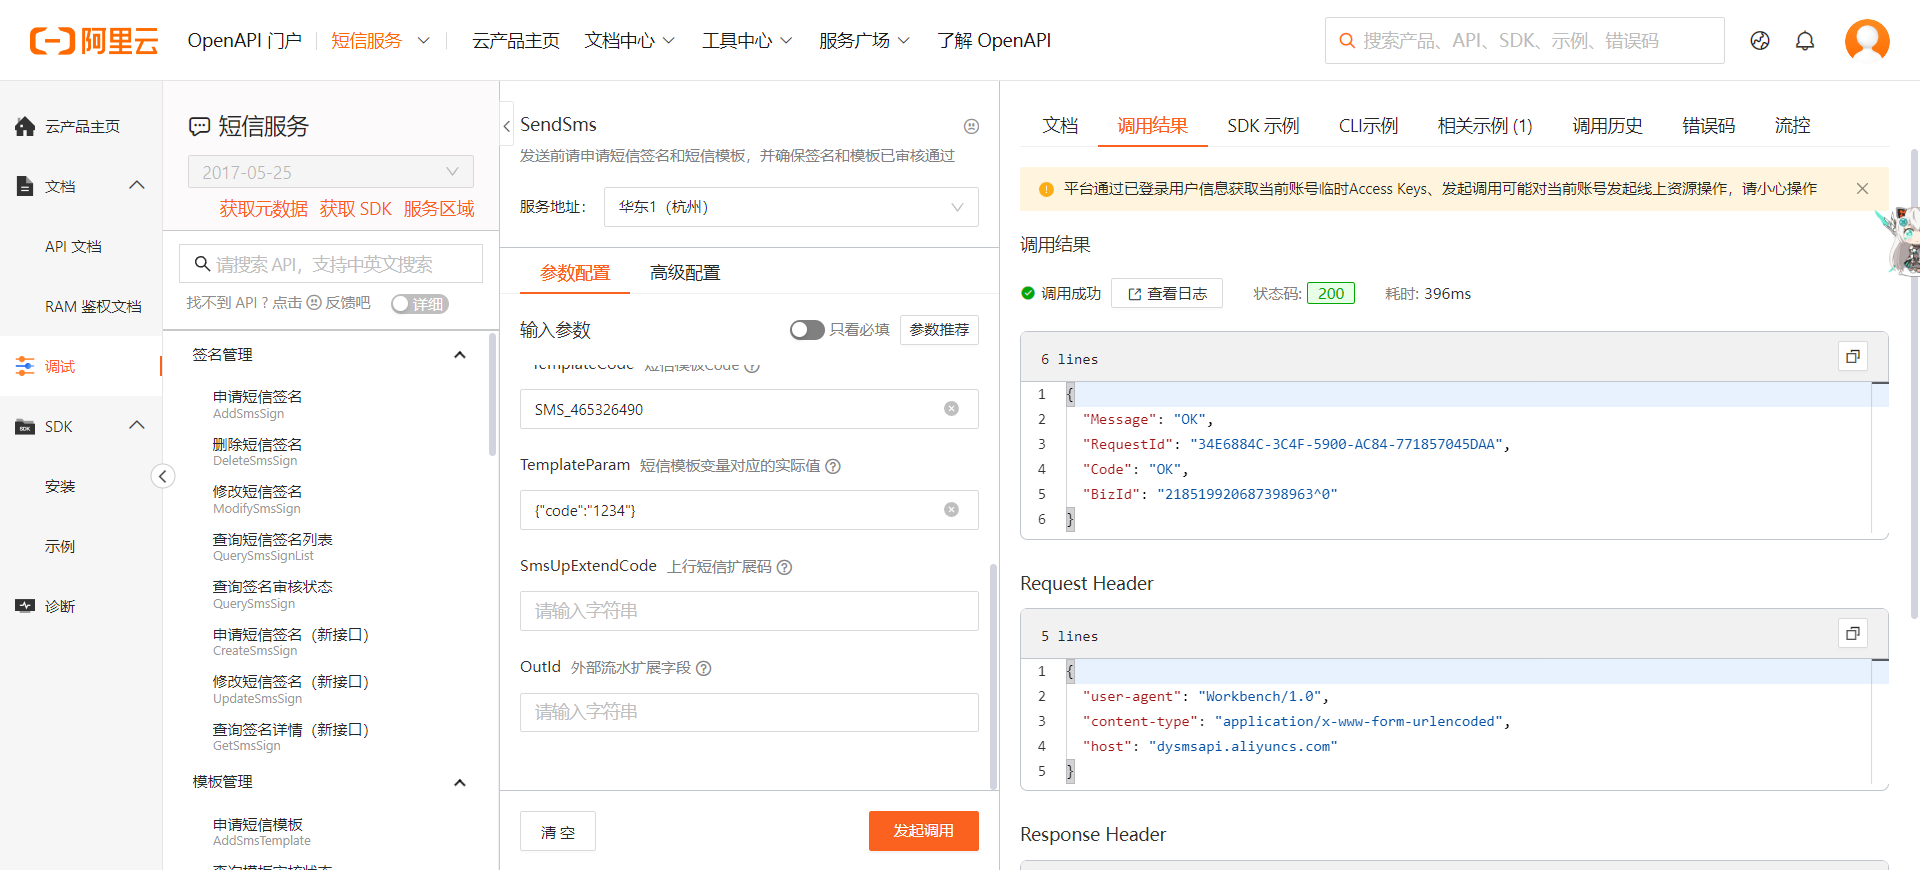1920x870 pixels.
Task: Collapse the API list panel arrow
Action: [x=507, y=126]
